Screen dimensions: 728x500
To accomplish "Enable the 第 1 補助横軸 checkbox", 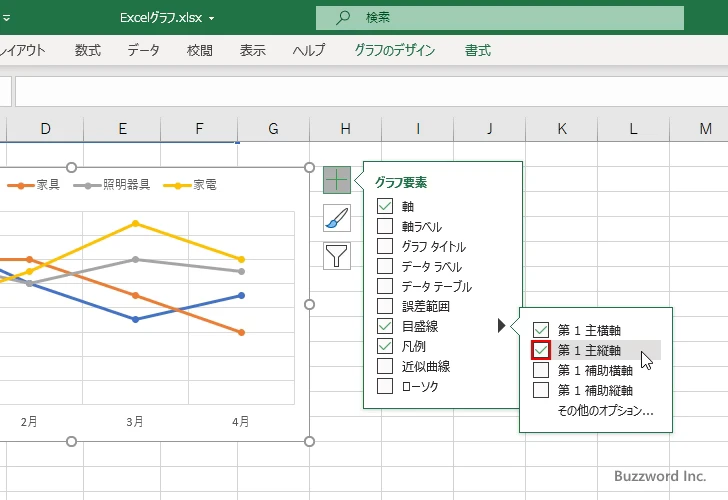I will (541, 370).
